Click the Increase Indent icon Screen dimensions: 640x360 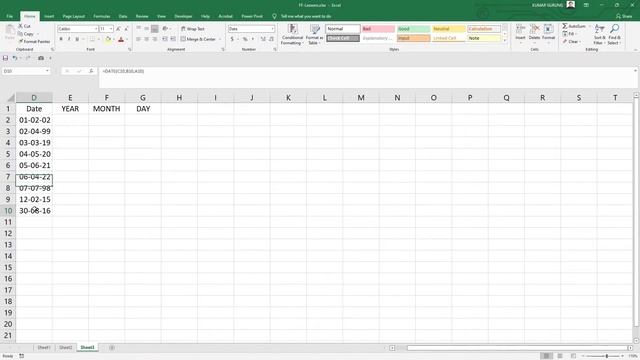pos(173,39)
